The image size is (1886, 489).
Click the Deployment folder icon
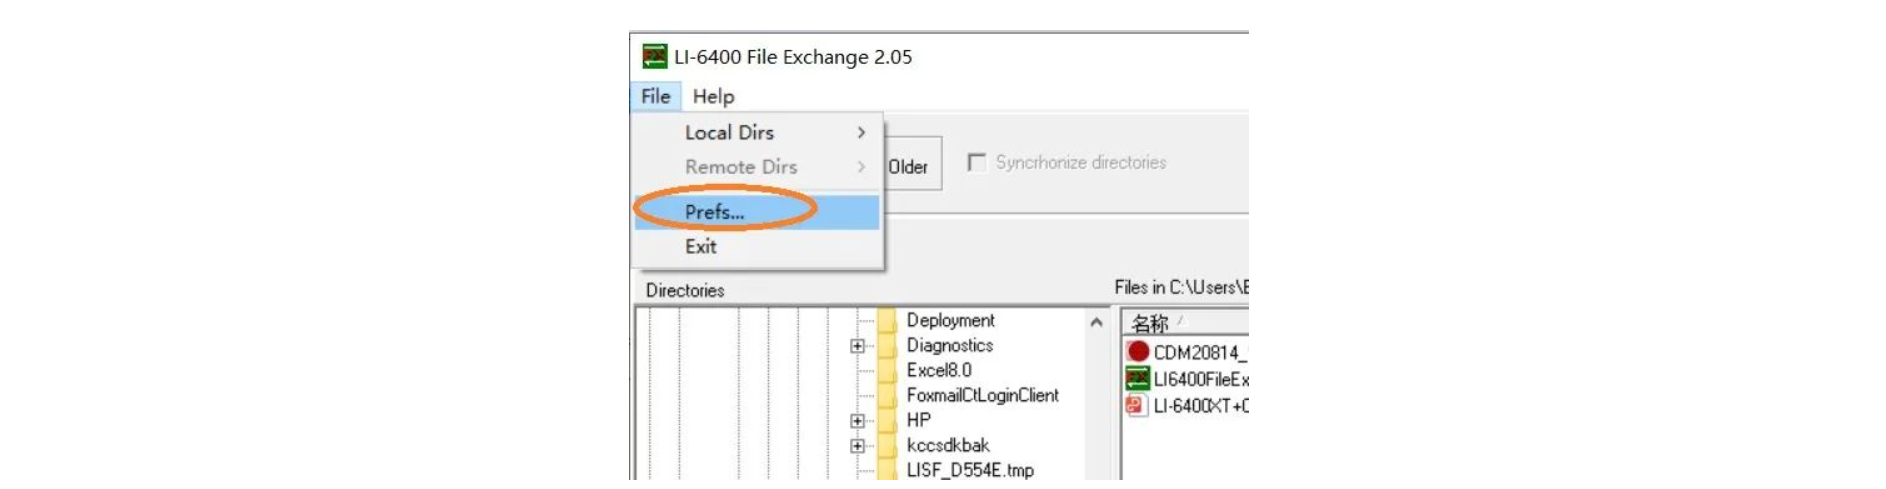pos(887,320)
